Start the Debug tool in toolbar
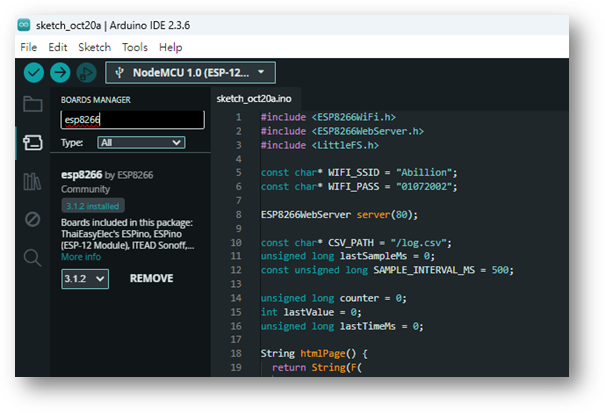Viewport: 605px width, 413px height. (x=86, y=73)
